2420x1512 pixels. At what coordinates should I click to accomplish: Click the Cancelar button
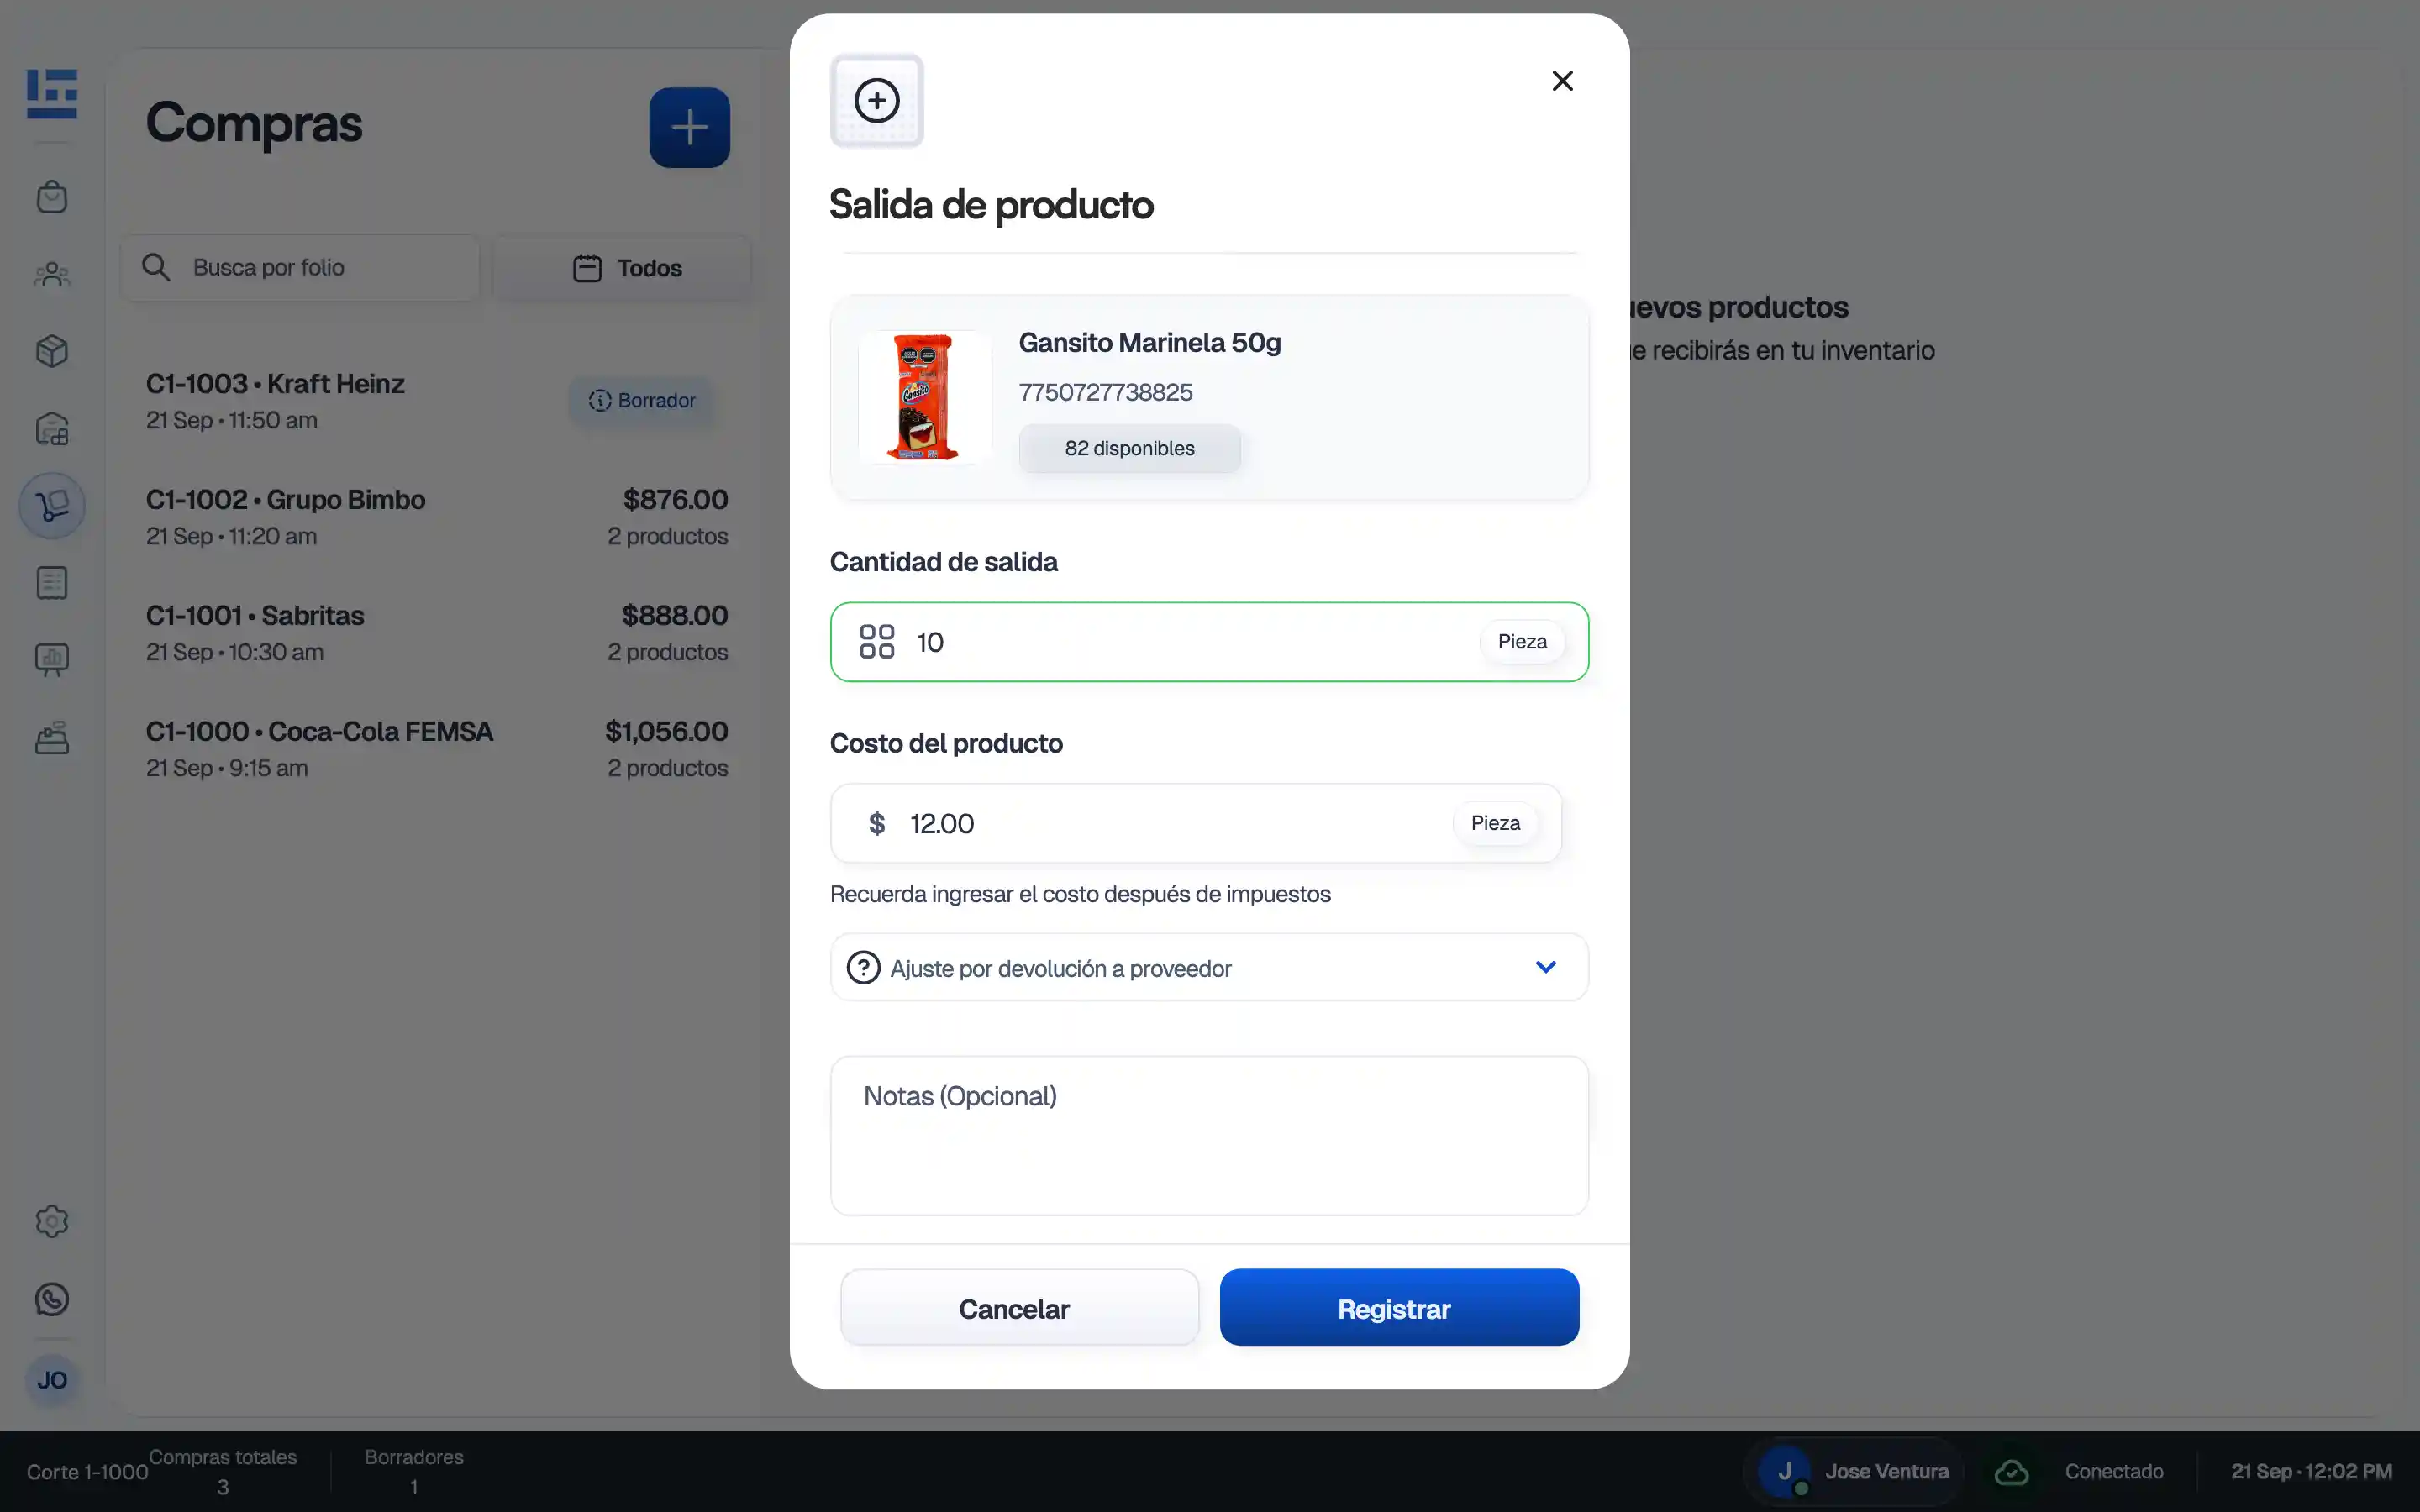point(1019,1308)
